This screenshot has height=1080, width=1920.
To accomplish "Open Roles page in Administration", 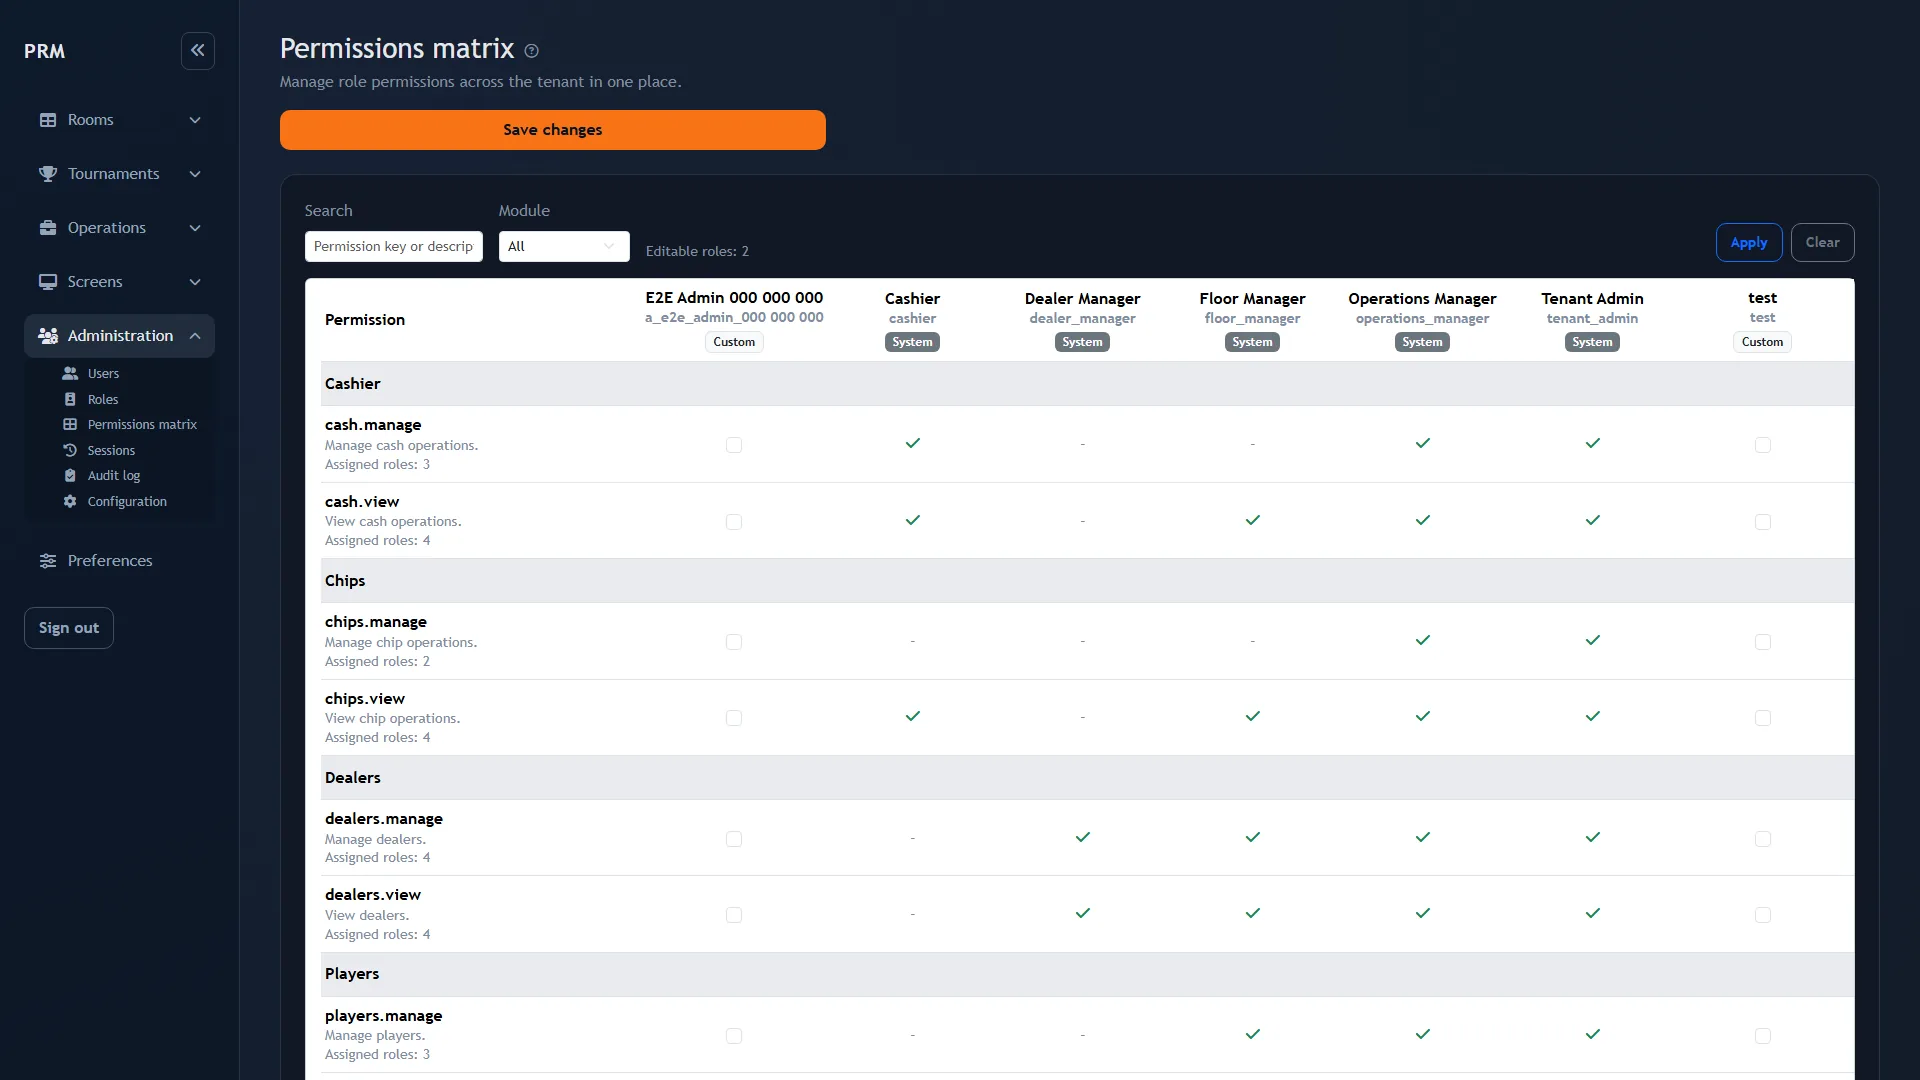I will pyautogui.click(x=103, y=399).
